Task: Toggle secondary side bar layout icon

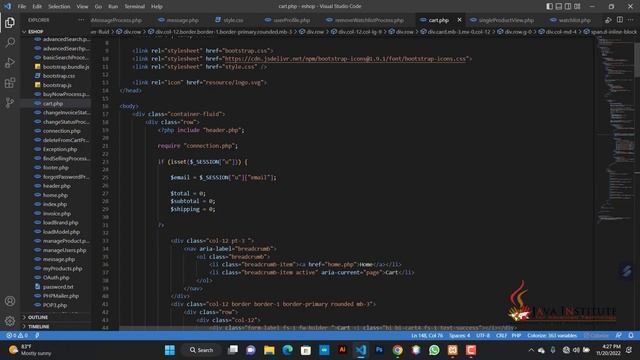Action: (x=568, y=6)
